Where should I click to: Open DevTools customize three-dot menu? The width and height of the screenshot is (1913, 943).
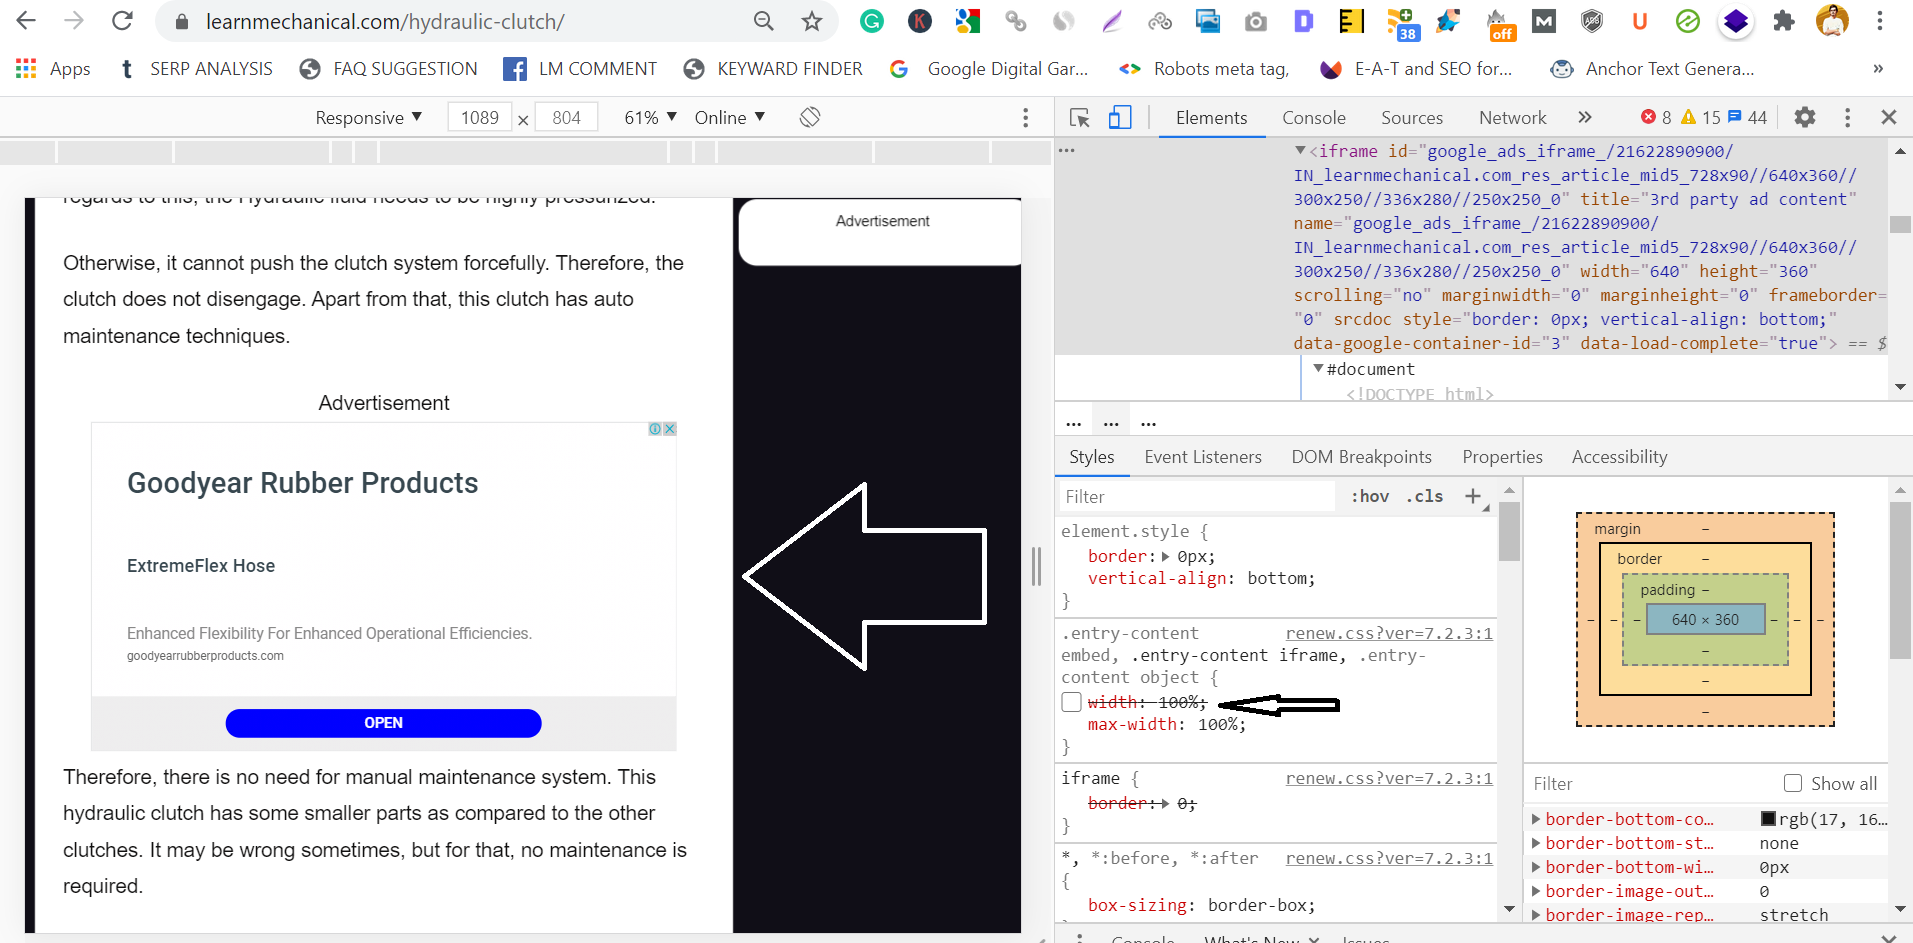[1847, 118]
